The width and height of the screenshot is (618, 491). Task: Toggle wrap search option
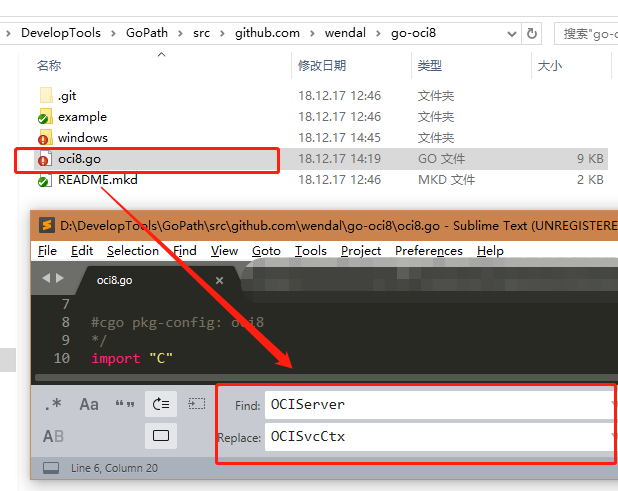(161, 404)
